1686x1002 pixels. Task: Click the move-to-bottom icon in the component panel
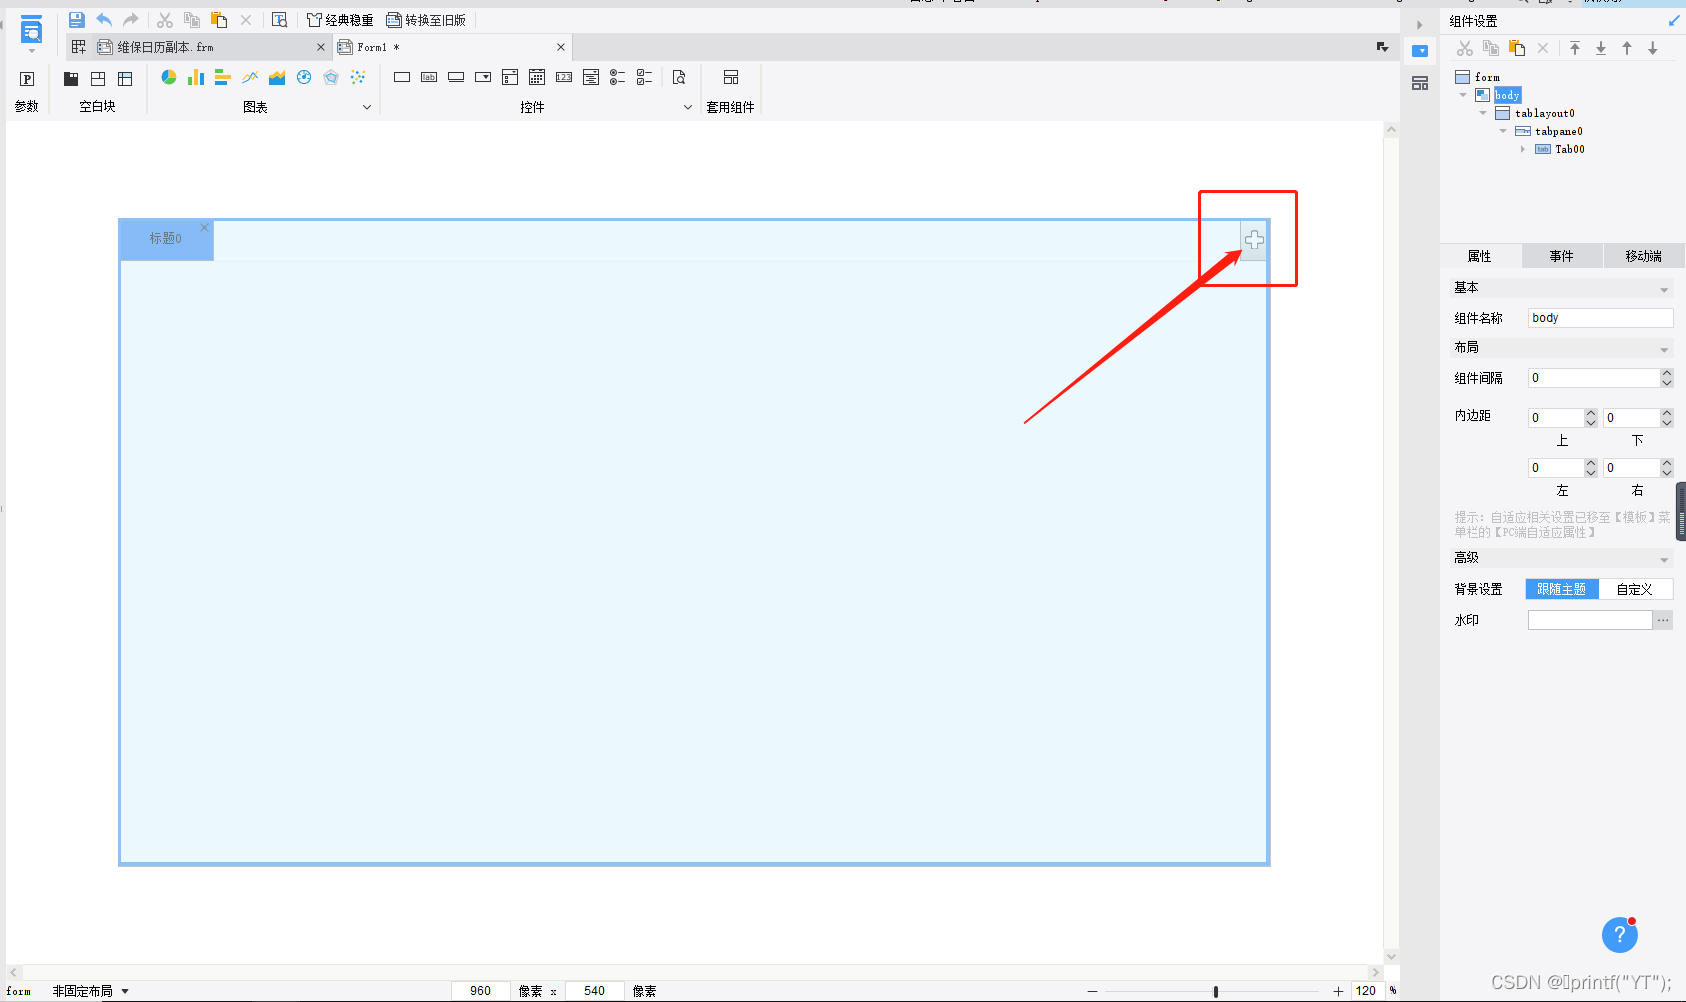1601,48
